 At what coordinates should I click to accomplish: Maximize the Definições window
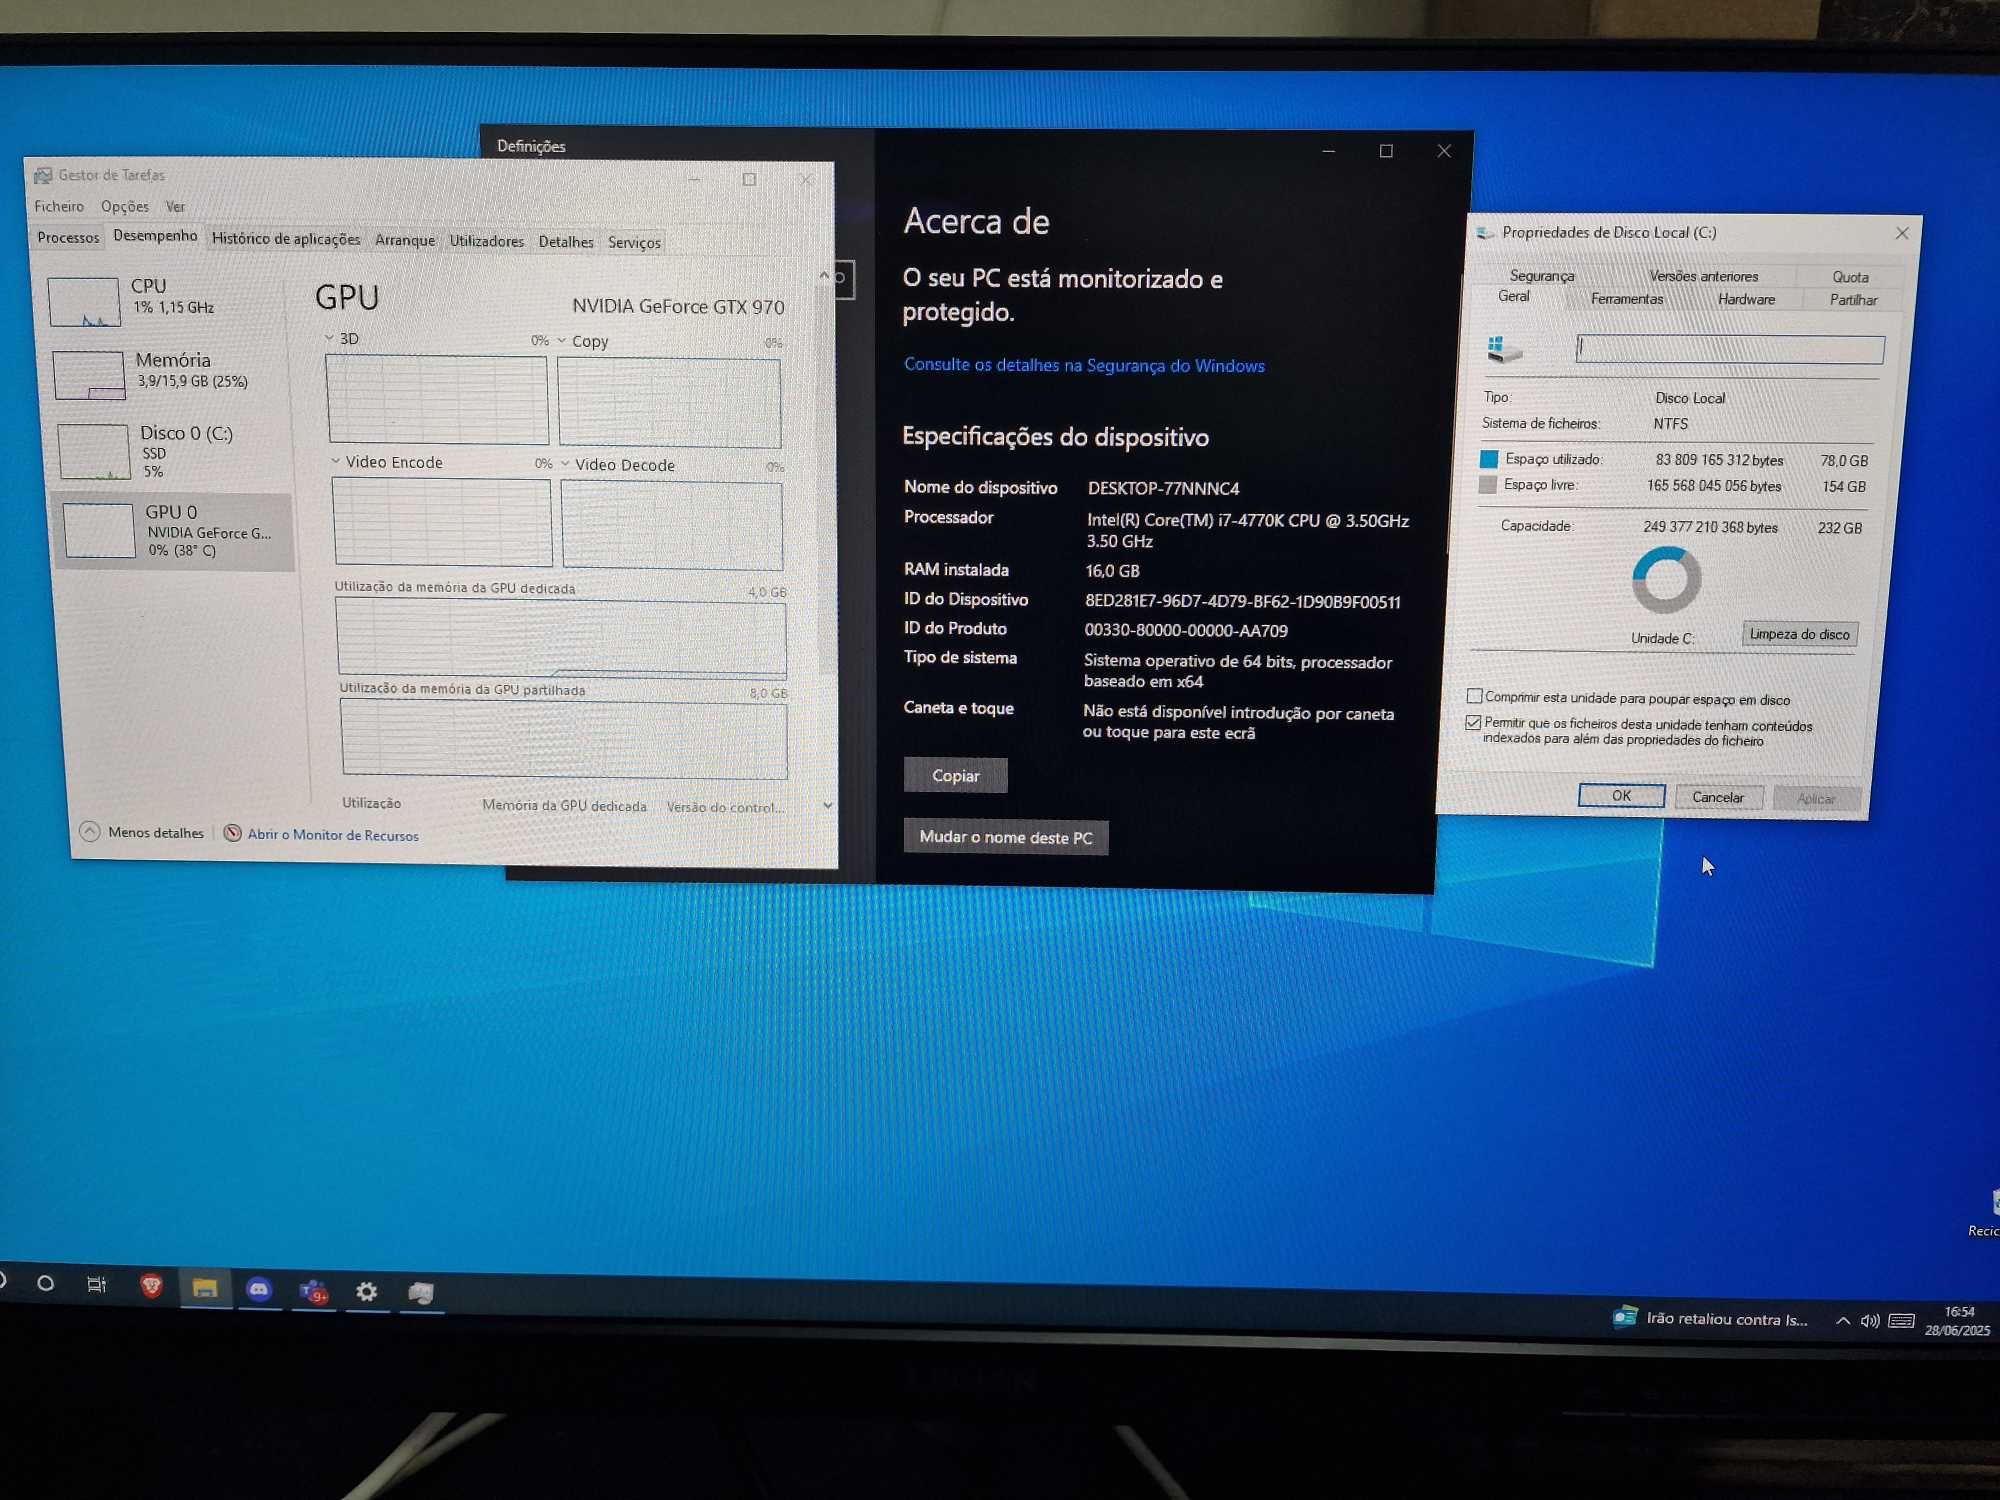click(x=1386, y=151)
